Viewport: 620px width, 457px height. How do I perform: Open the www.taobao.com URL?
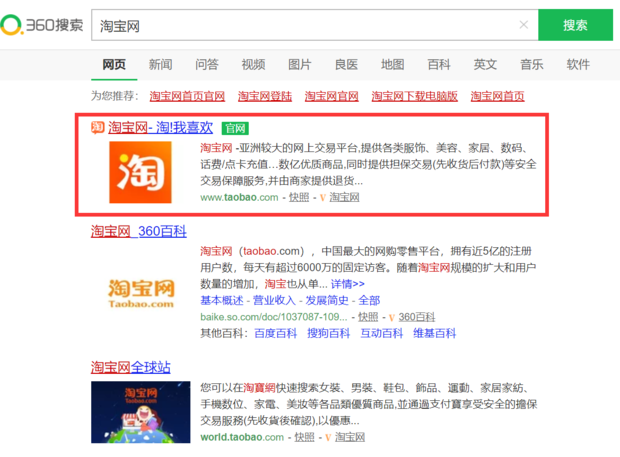239,197
